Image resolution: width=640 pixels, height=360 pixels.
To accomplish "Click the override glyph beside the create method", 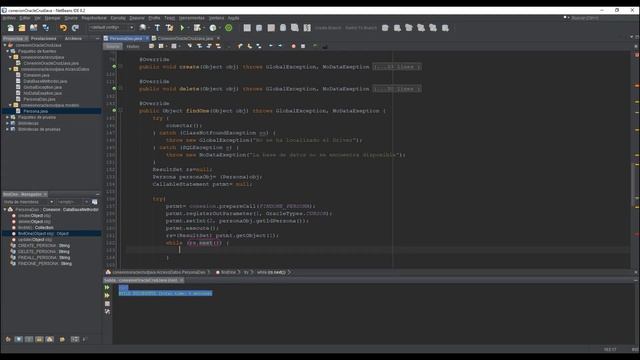I will 114,67.
